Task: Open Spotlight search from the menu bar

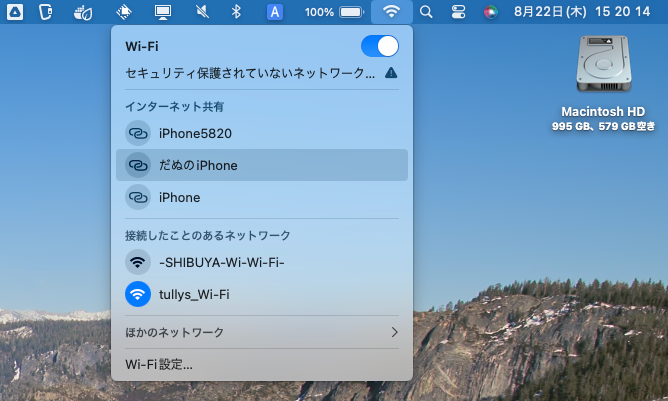Action: pos(426,12)
